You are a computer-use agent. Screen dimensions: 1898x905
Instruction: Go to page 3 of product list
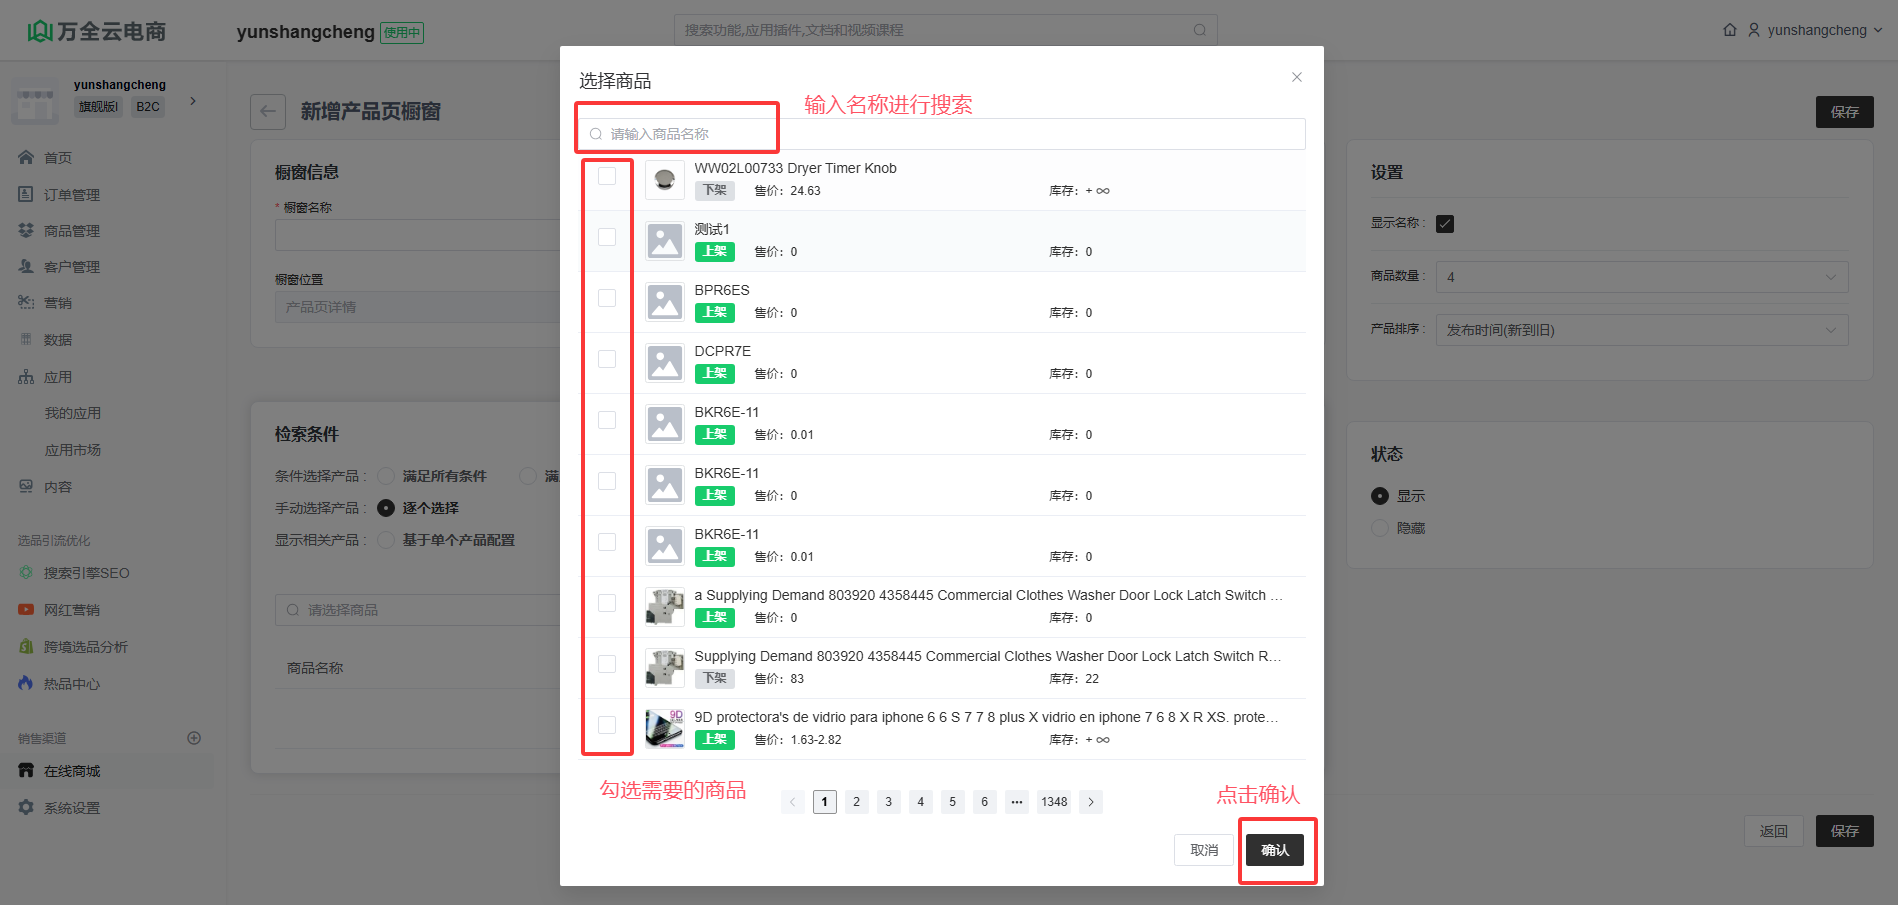point(888,802)
